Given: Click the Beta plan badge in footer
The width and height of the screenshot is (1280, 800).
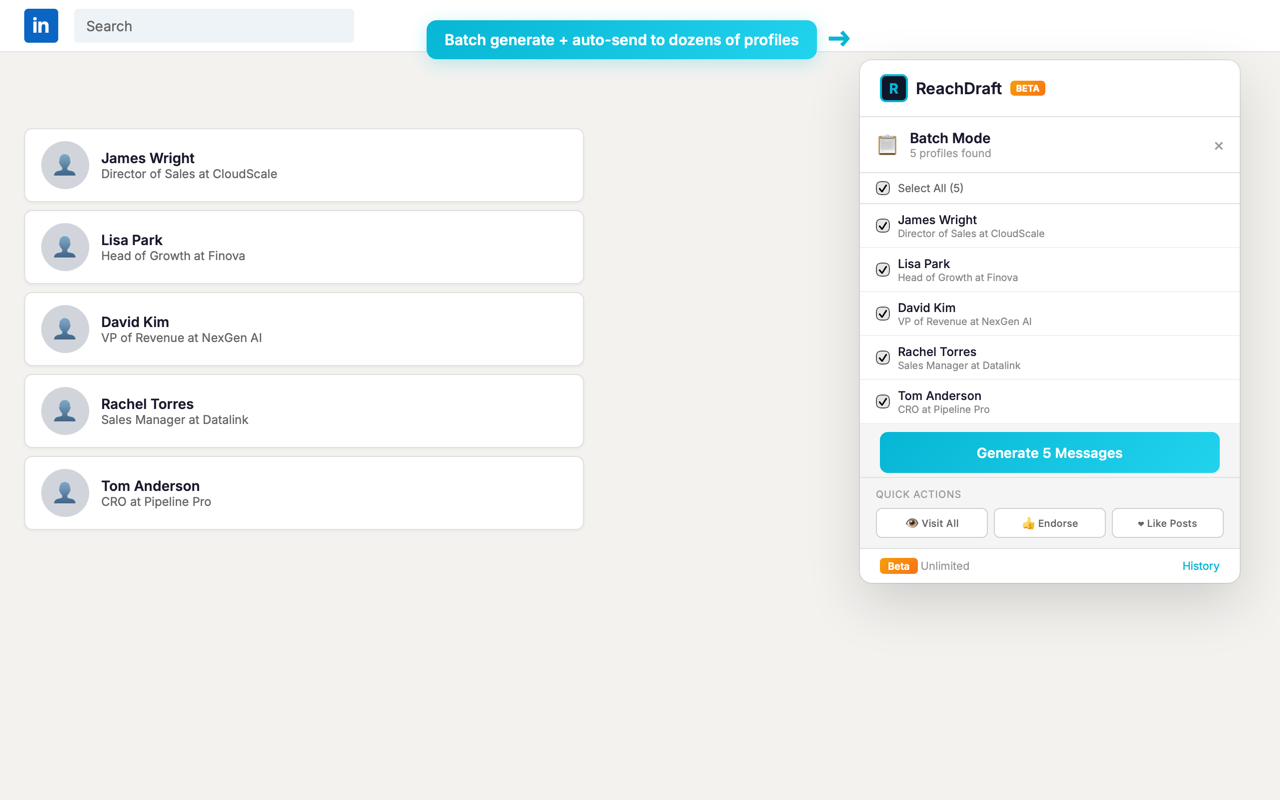Looking at the screenshot, I should [x=898, y=566].
